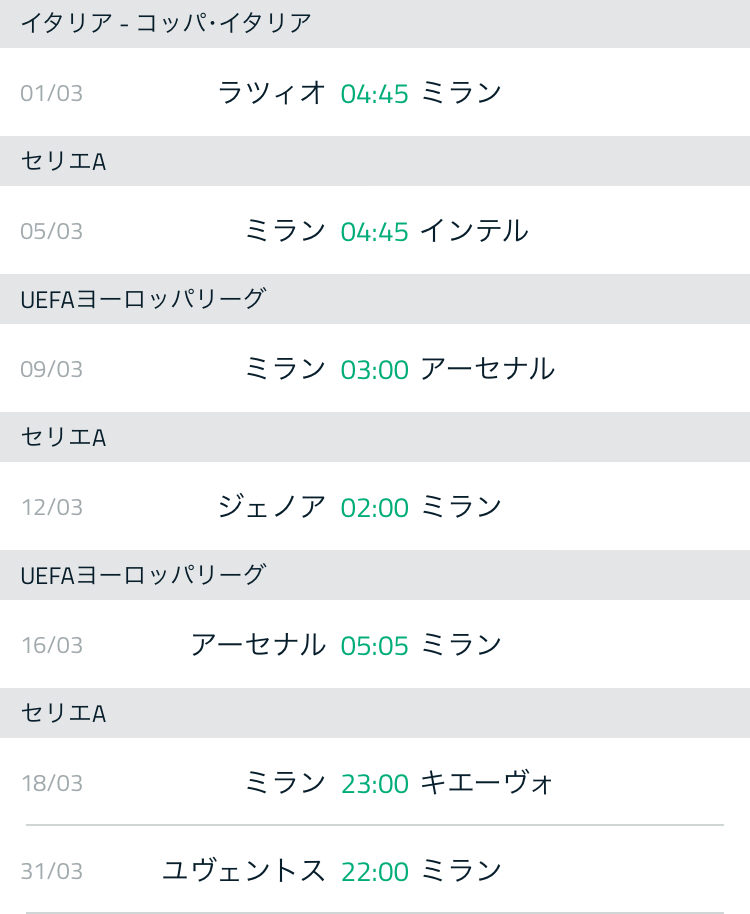This screenshot has height=914, width=750.
Task: Tap the last セリエA section header
Action: click(375, 713)
